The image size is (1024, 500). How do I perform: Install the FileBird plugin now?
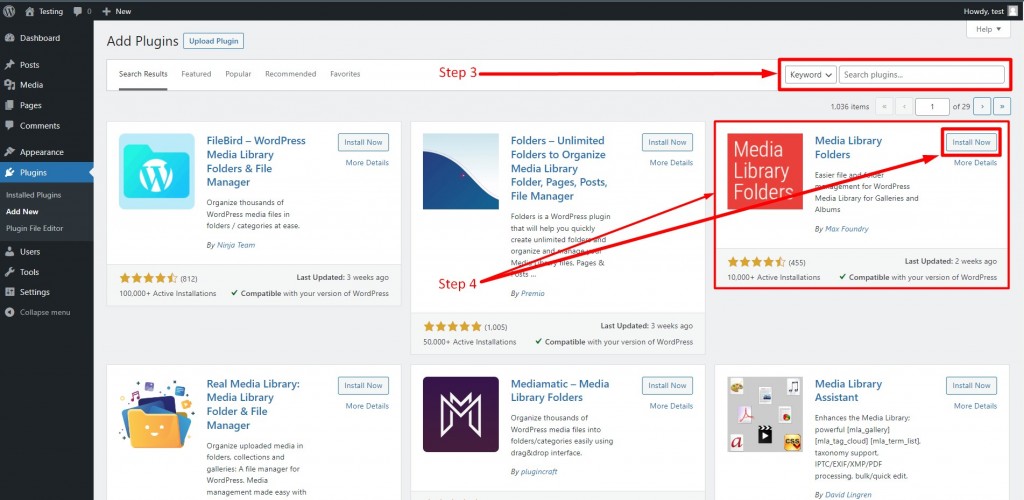tap(364, 142)
